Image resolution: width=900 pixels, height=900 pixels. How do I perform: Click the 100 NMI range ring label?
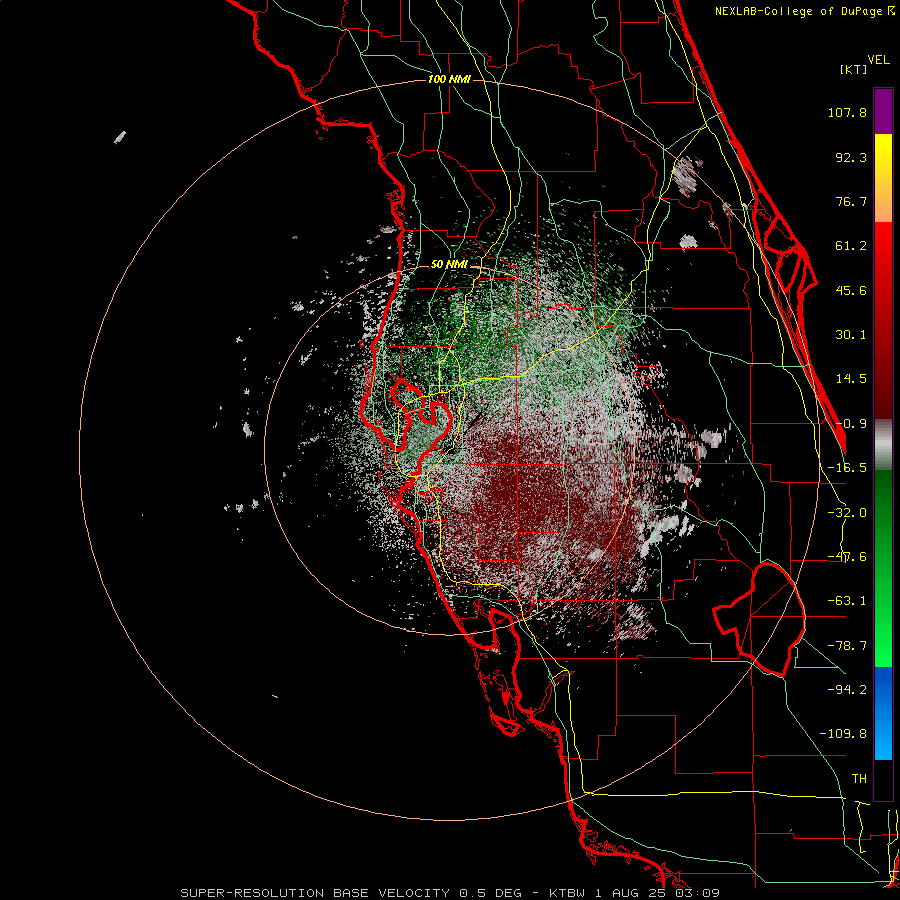click(449, 79)
